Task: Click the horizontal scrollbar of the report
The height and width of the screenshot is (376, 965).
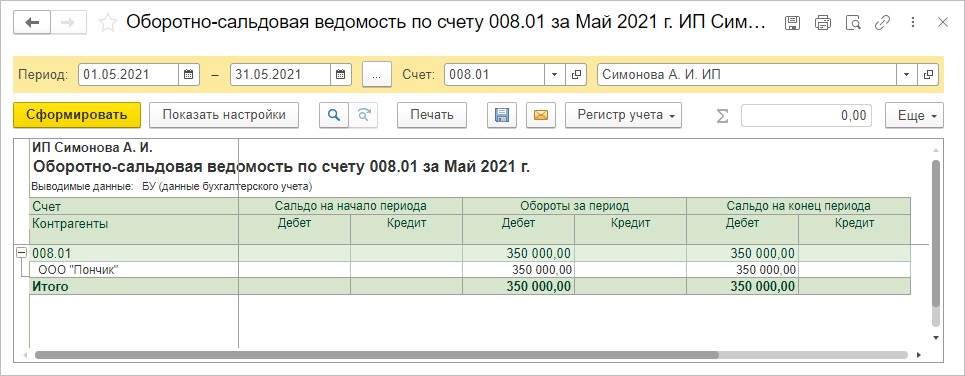Action: pyautogui.click(x=377, y=355)
